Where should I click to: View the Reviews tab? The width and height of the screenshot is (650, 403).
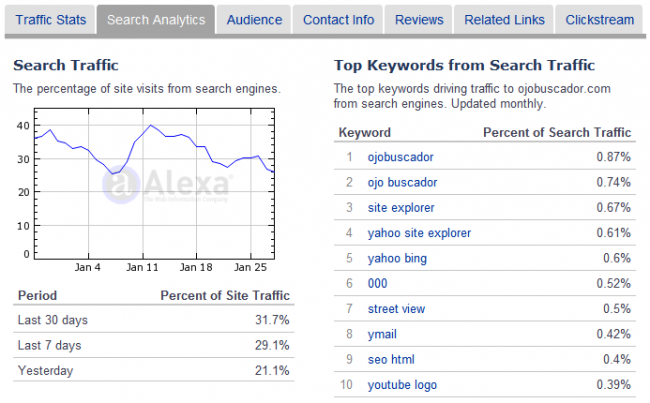[419, 20]
